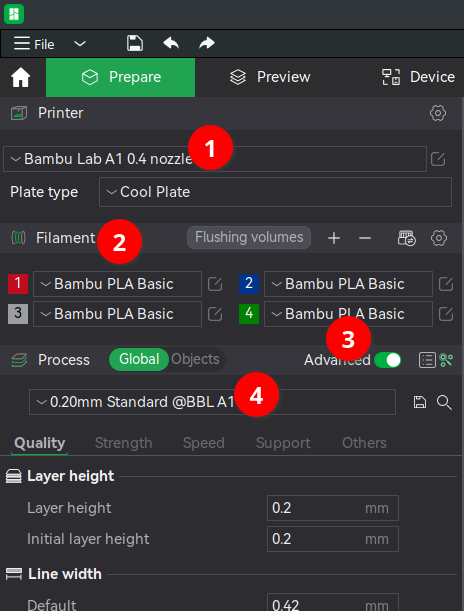Expand the dropdown arrow next to File
464x611 pixels.
coord(80,44)
